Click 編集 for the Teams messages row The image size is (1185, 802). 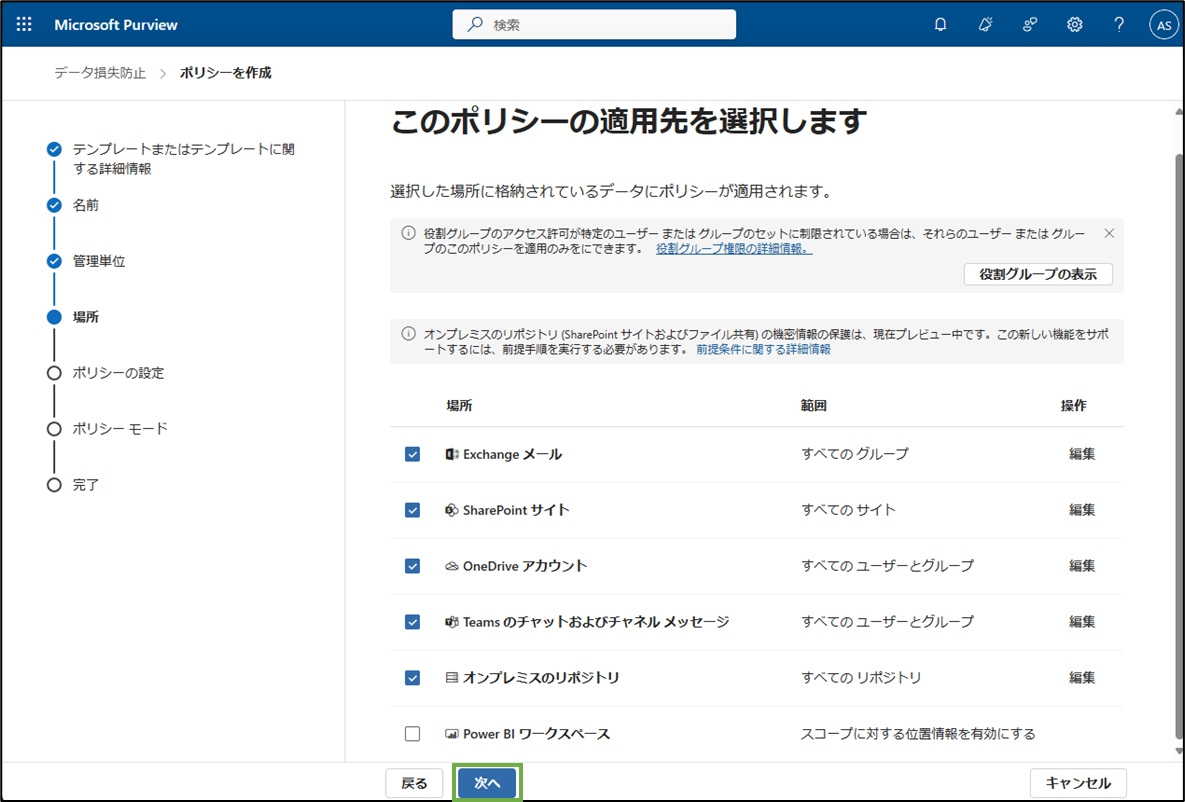pos(1082,622)
